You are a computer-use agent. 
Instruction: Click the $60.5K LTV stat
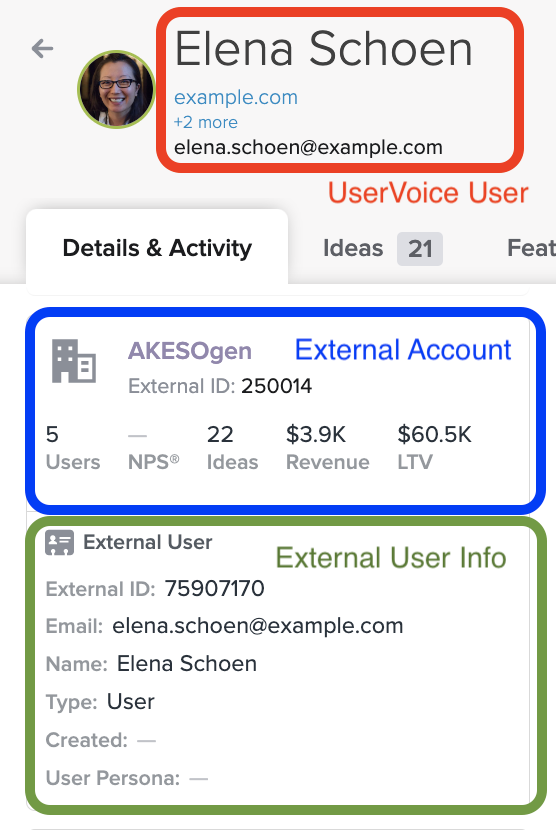tap(434, 448)
